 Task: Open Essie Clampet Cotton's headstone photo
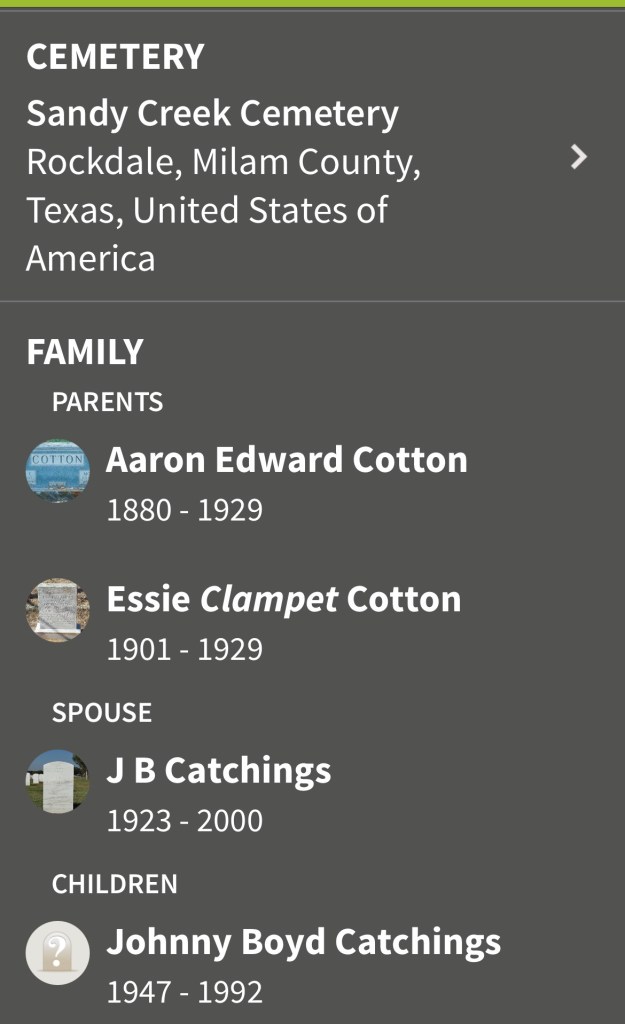58,610
